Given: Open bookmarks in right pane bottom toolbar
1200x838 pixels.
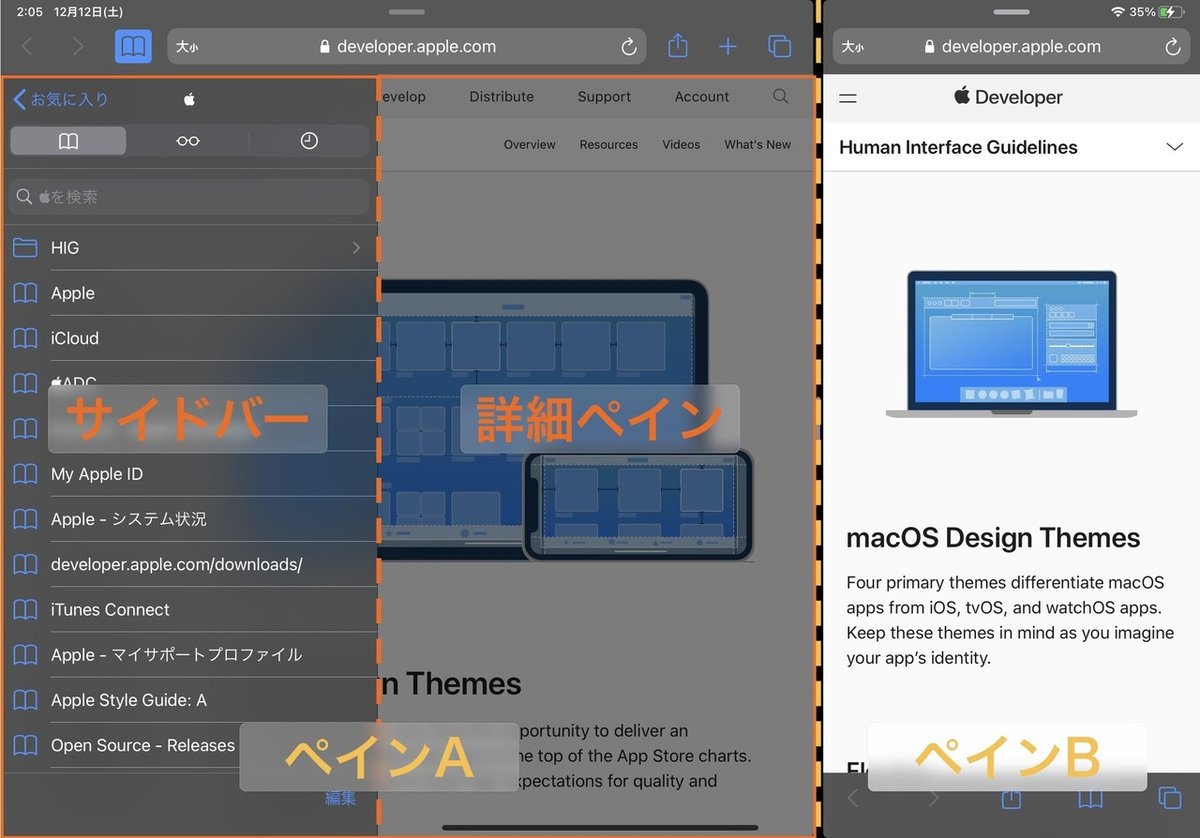Looking at the screenshot, I should pos(1090,798).
